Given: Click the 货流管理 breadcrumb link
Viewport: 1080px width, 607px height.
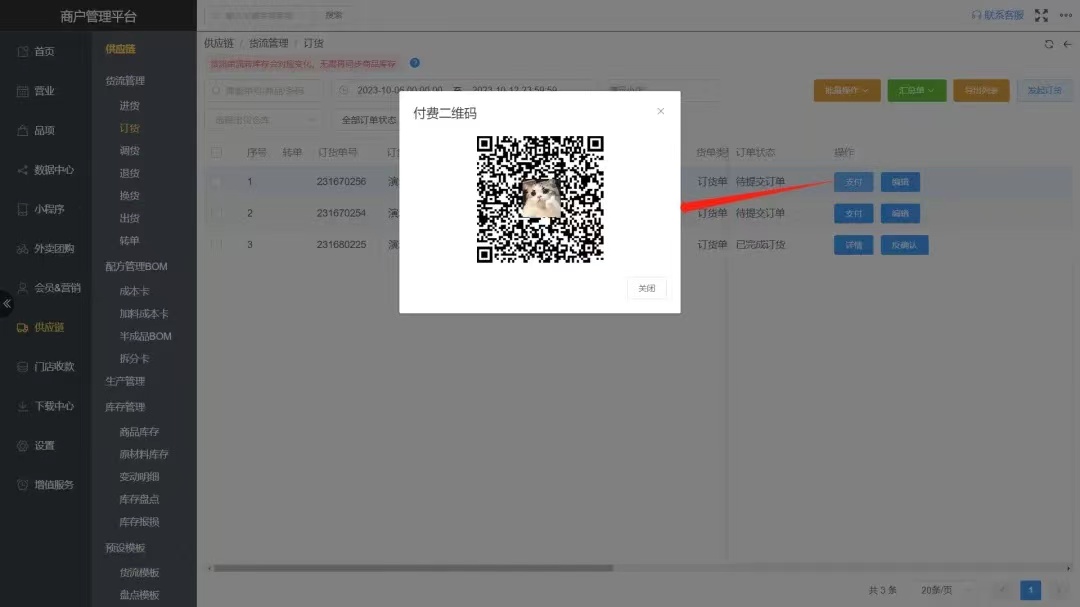Looking at the screenshot, I should coord(269,43).
